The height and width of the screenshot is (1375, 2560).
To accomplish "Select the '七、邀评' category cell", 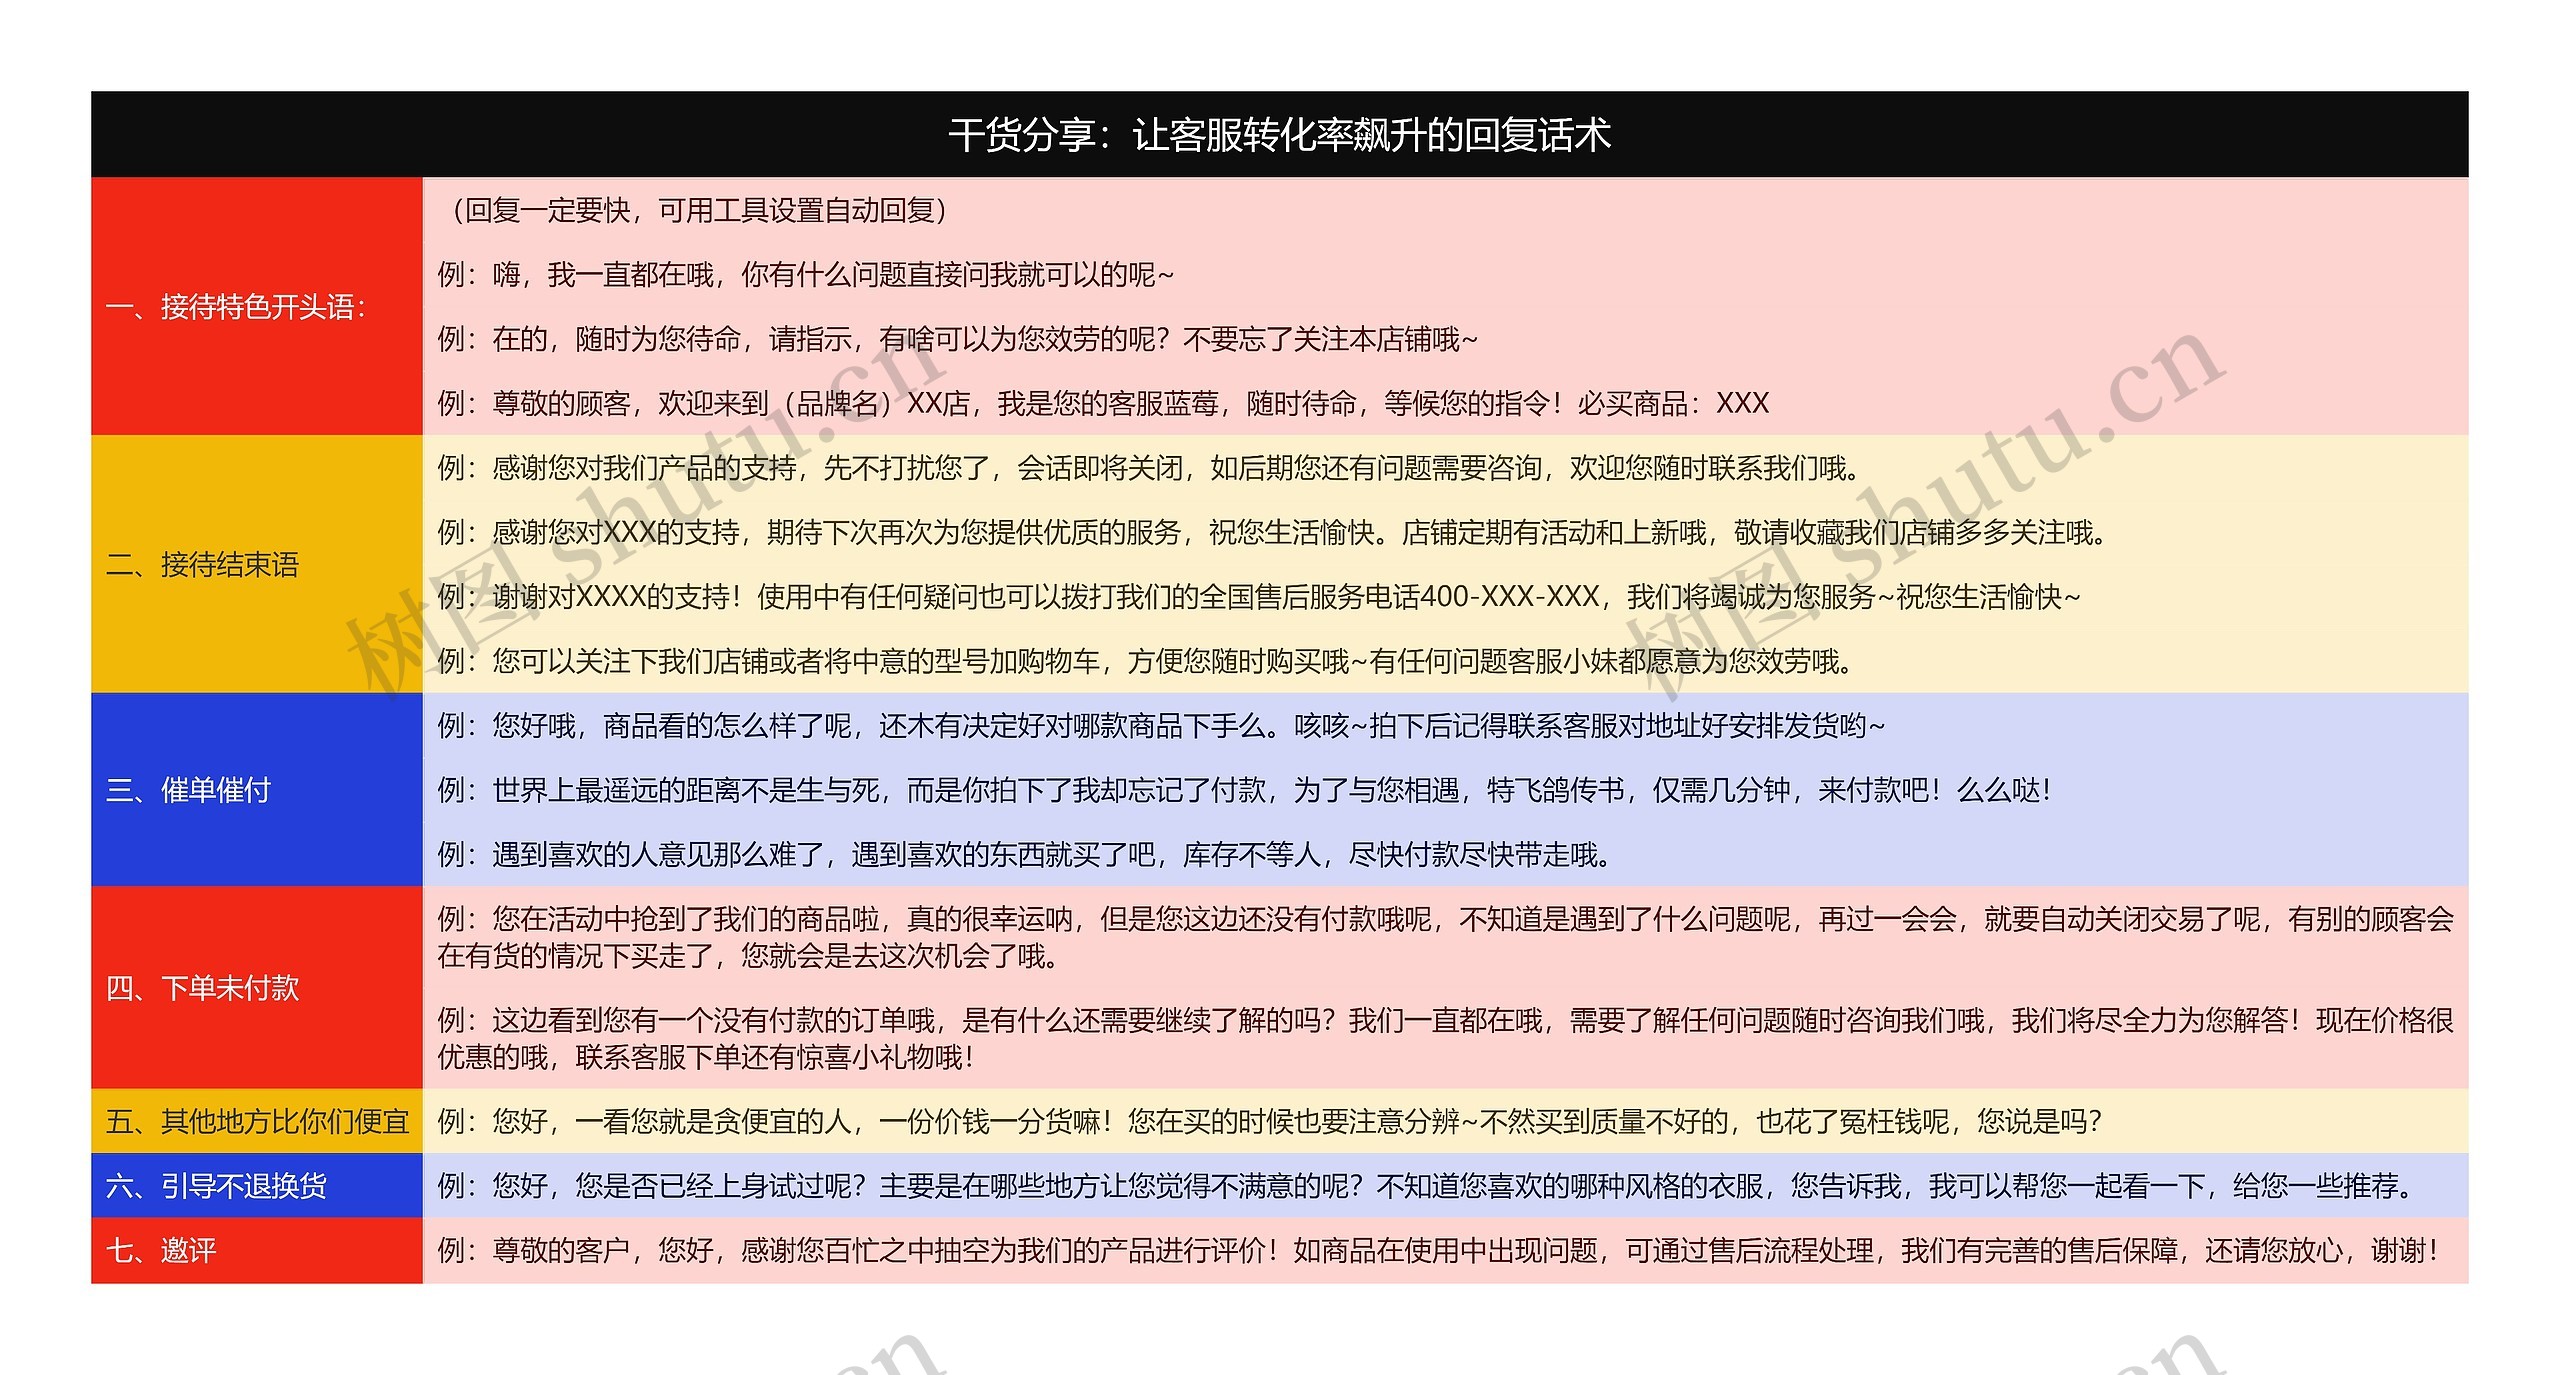I will click(257, 1250).
